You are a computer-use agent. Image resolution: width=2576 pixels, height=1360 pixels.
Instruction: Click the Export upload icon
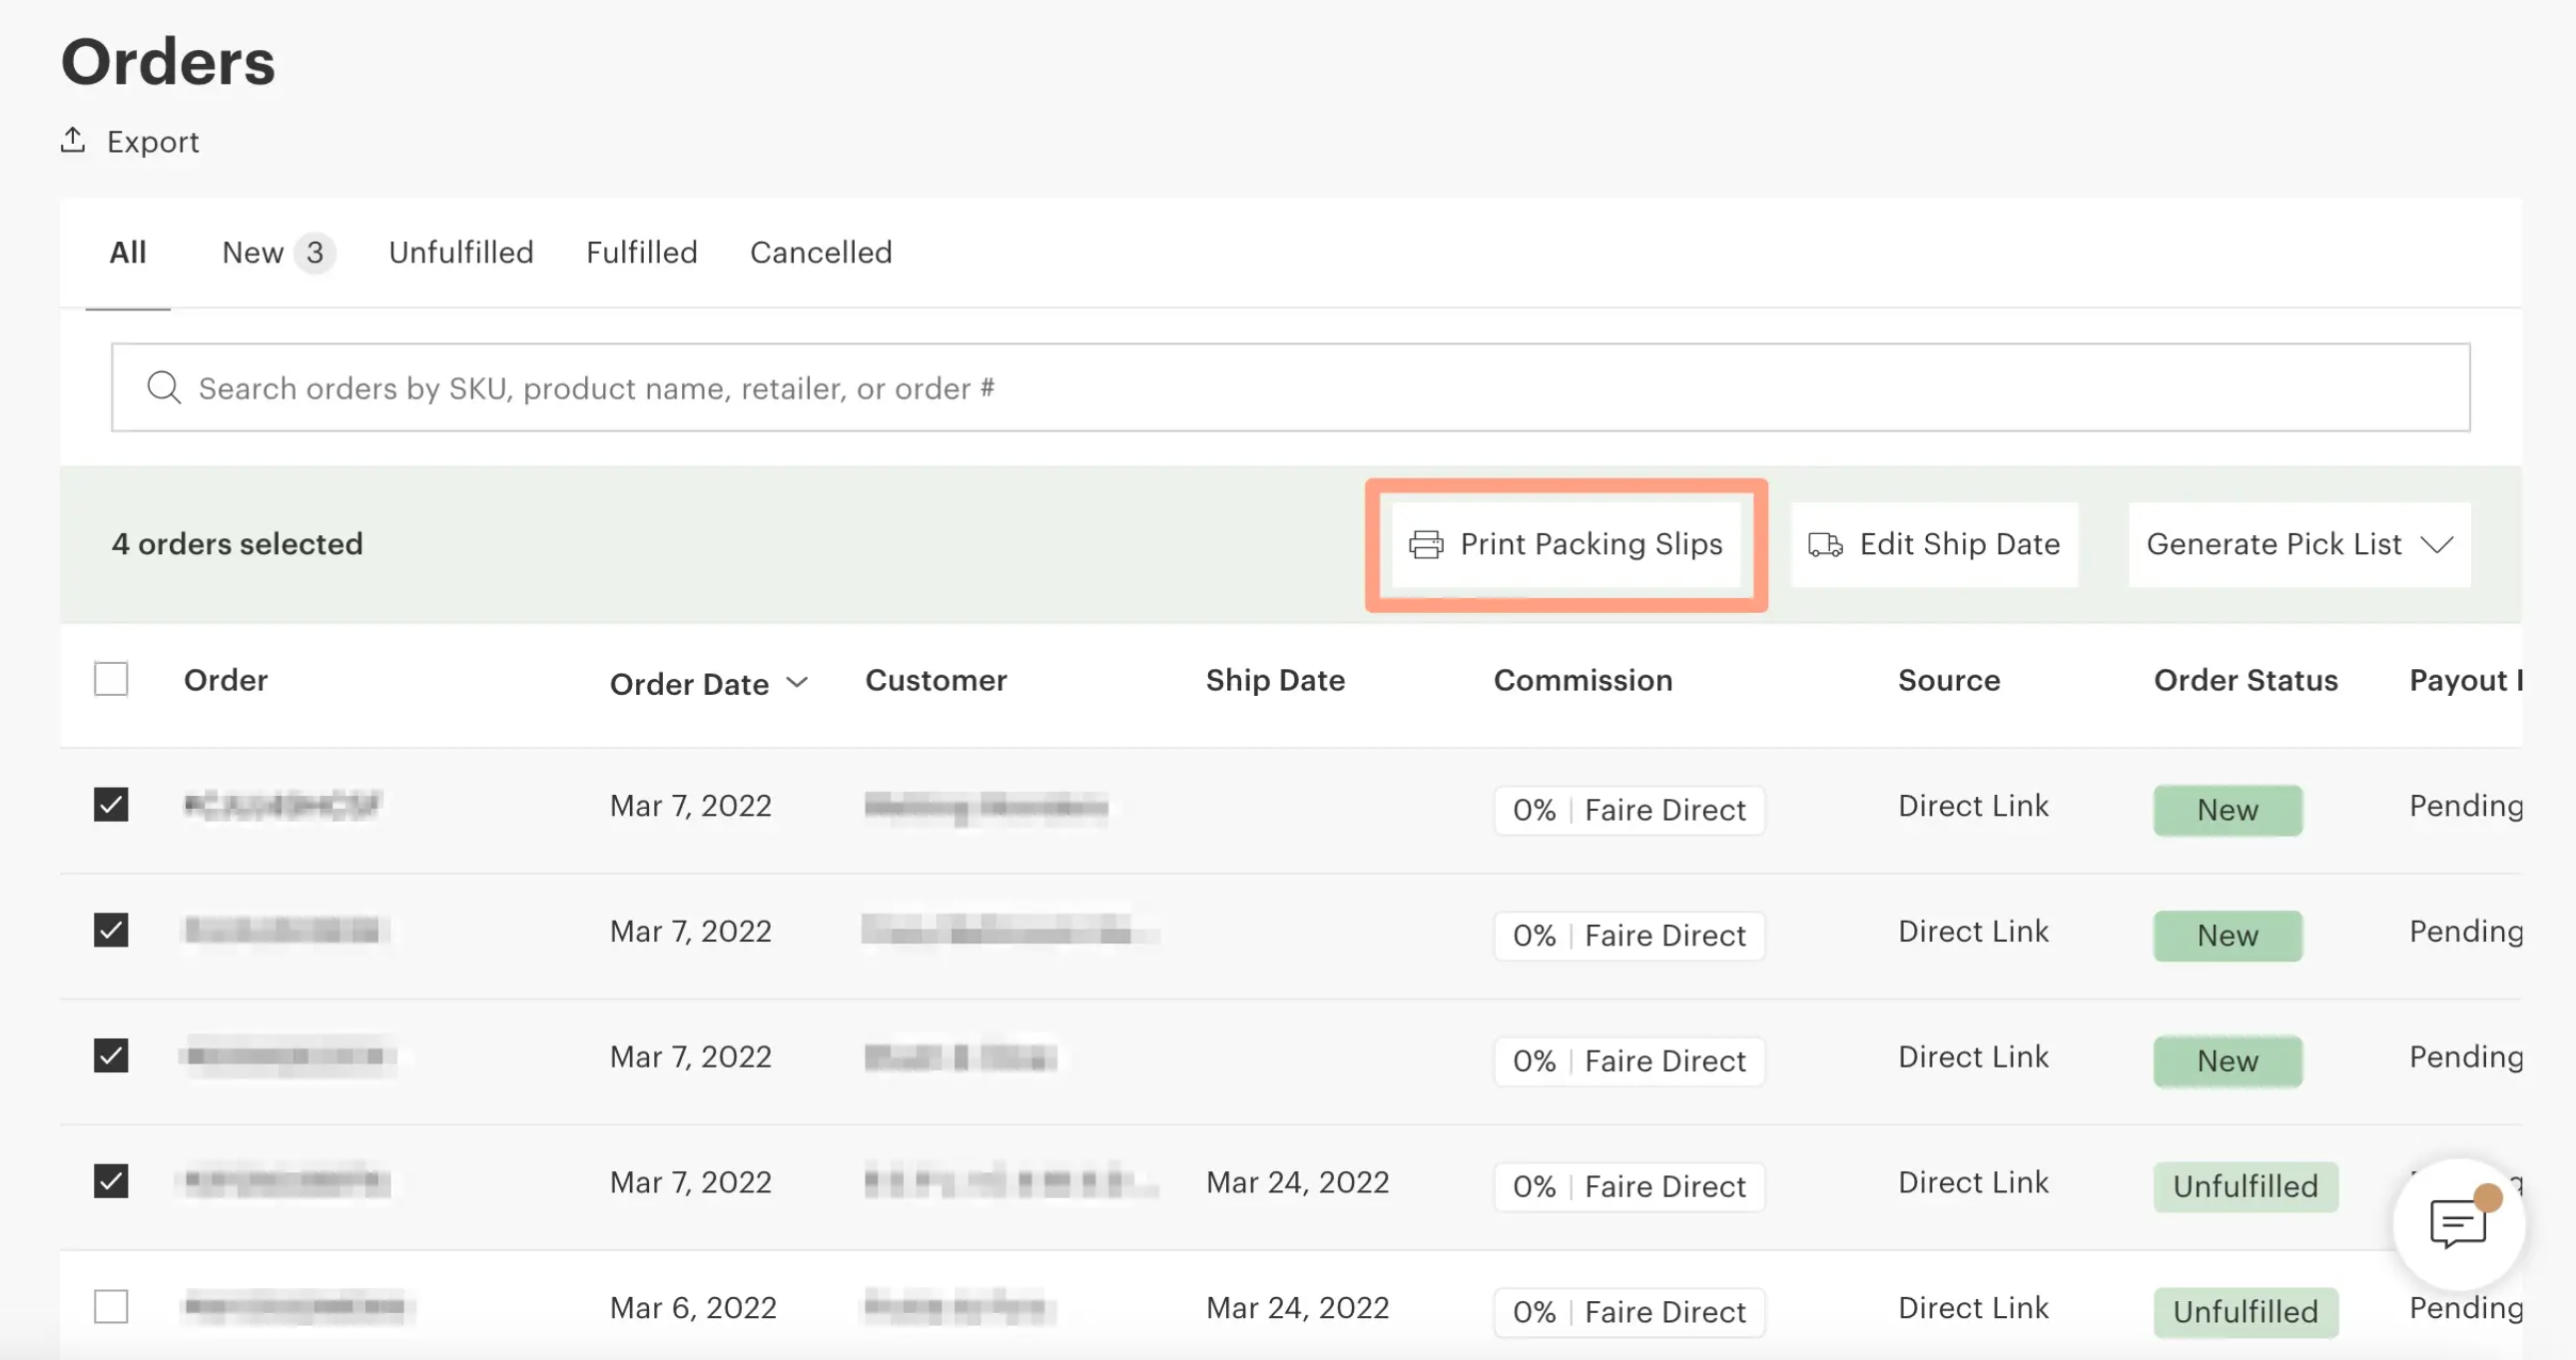72,140
